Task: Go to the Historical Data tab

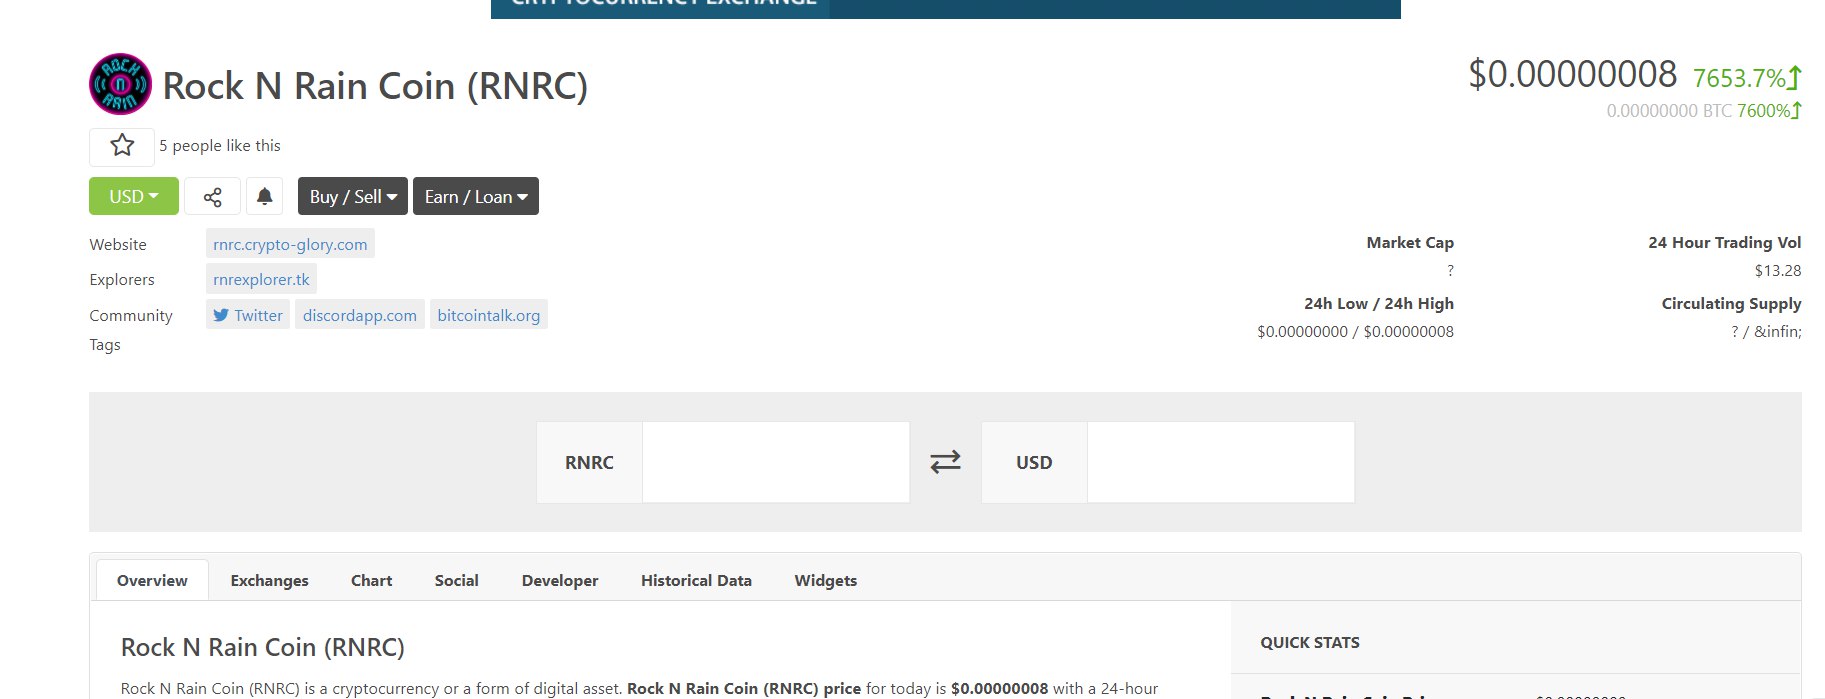Action: (x=696, y=580)
